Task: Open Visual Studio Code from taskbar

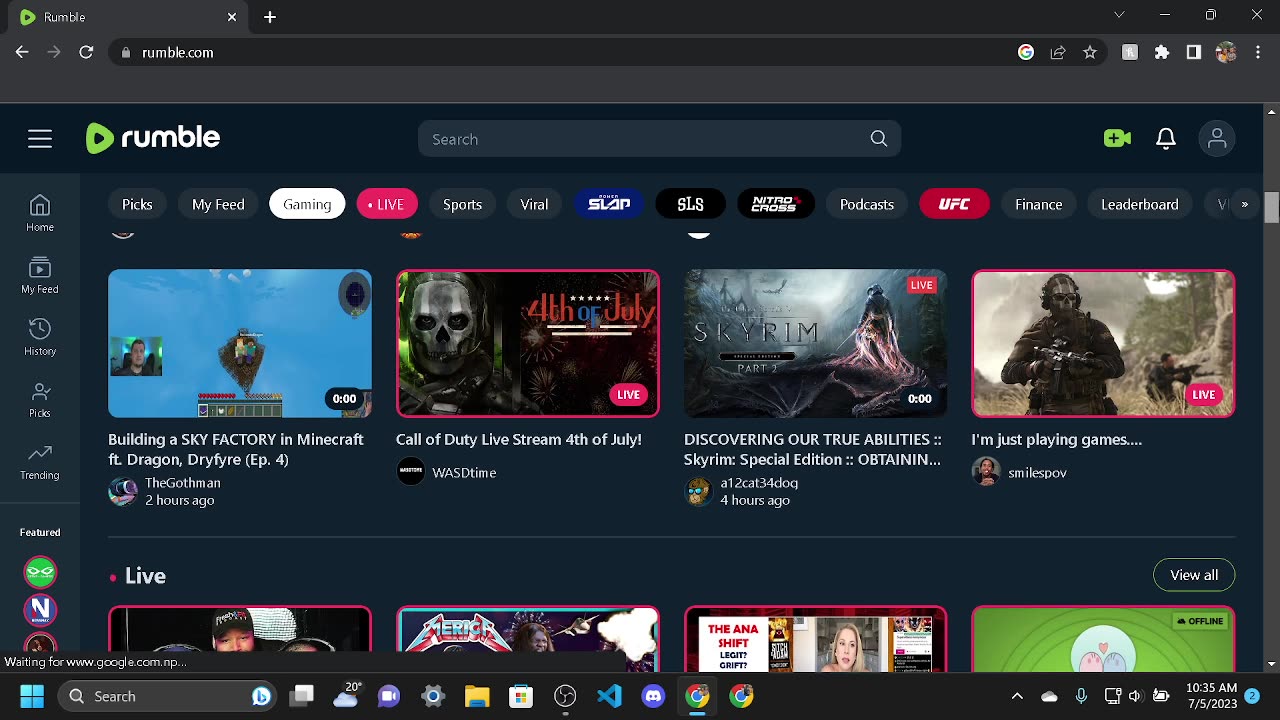Action: pos(609,696)
